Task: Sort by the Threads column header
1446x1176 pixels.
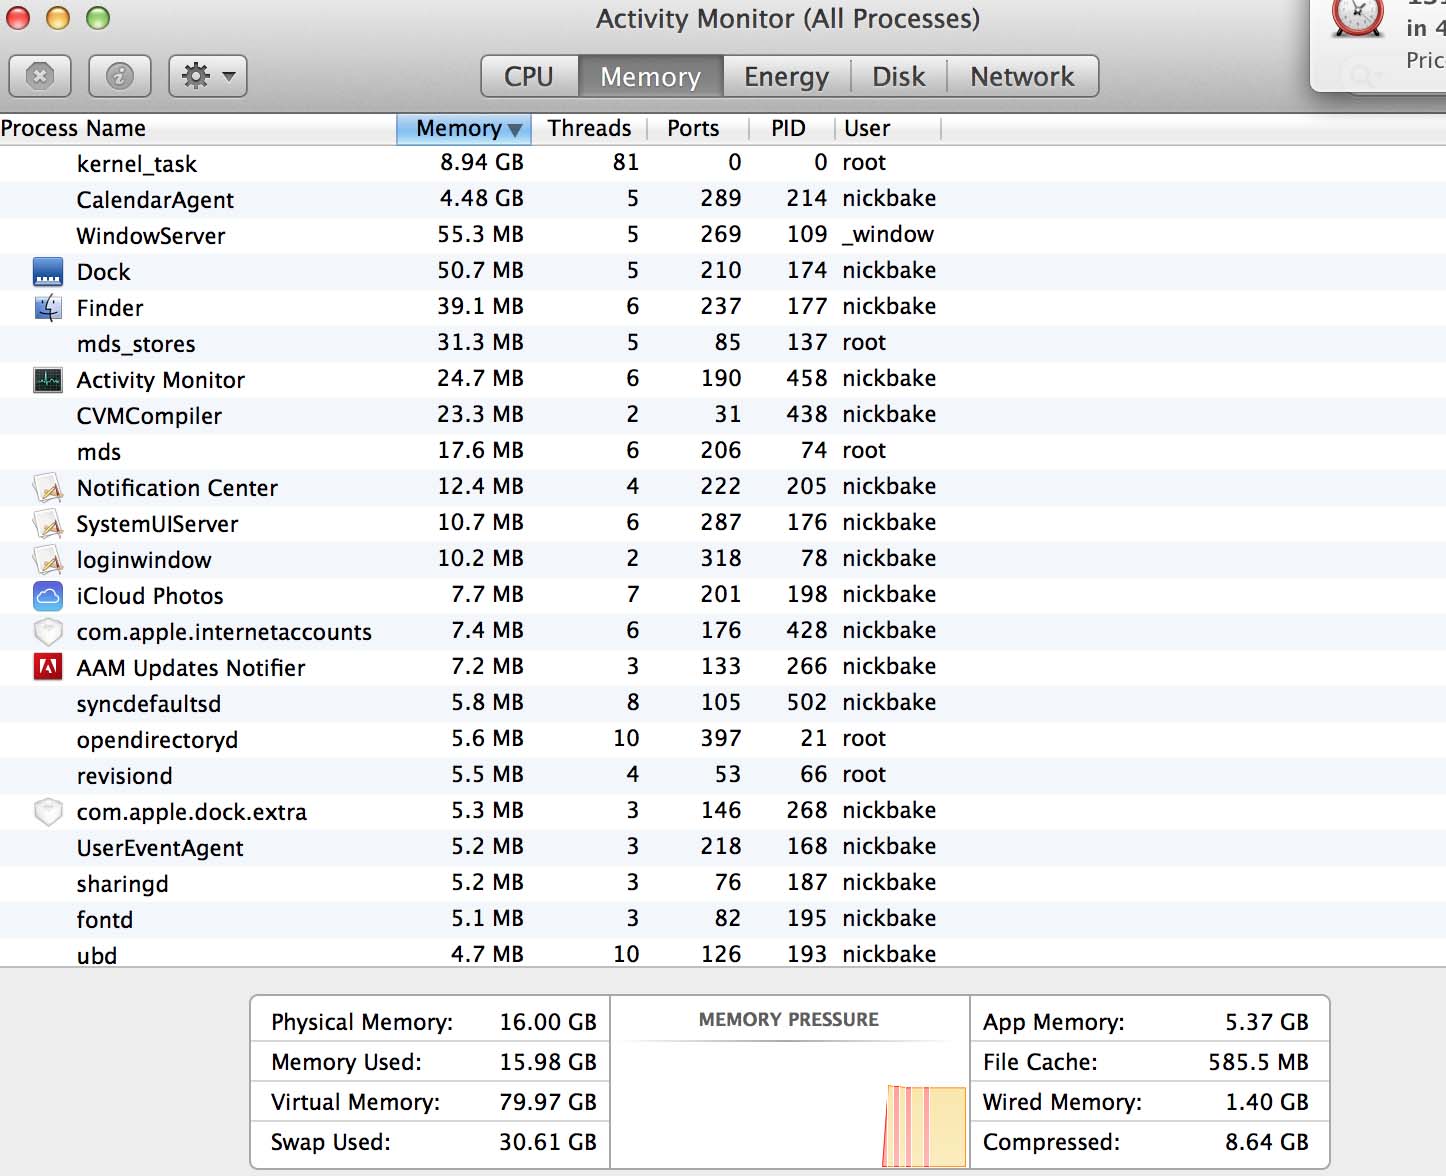Action: 590,128
